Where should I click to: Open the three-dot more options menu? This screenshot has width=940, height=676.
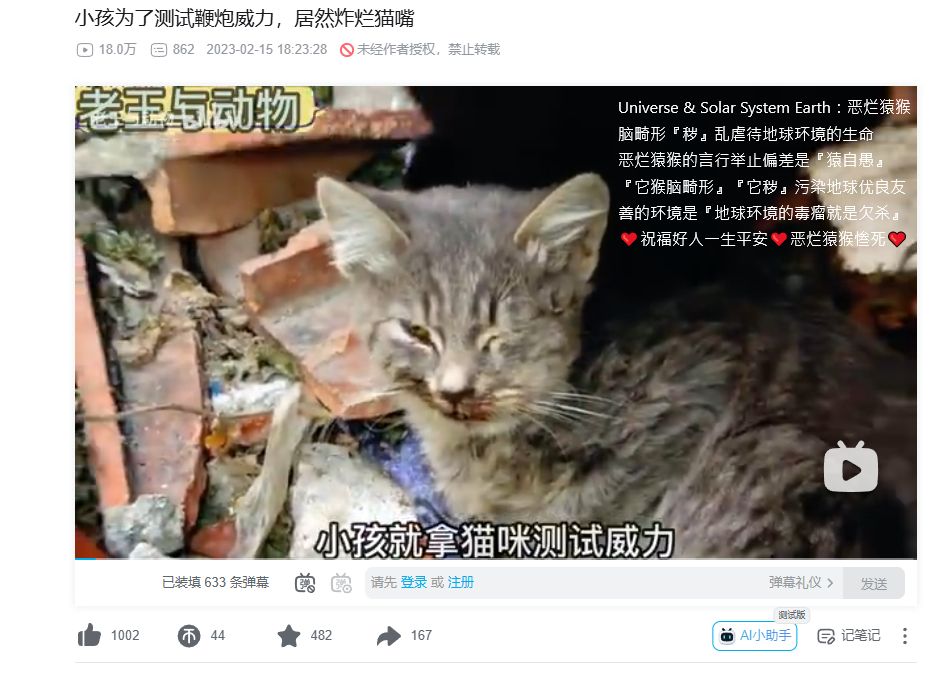905,636
